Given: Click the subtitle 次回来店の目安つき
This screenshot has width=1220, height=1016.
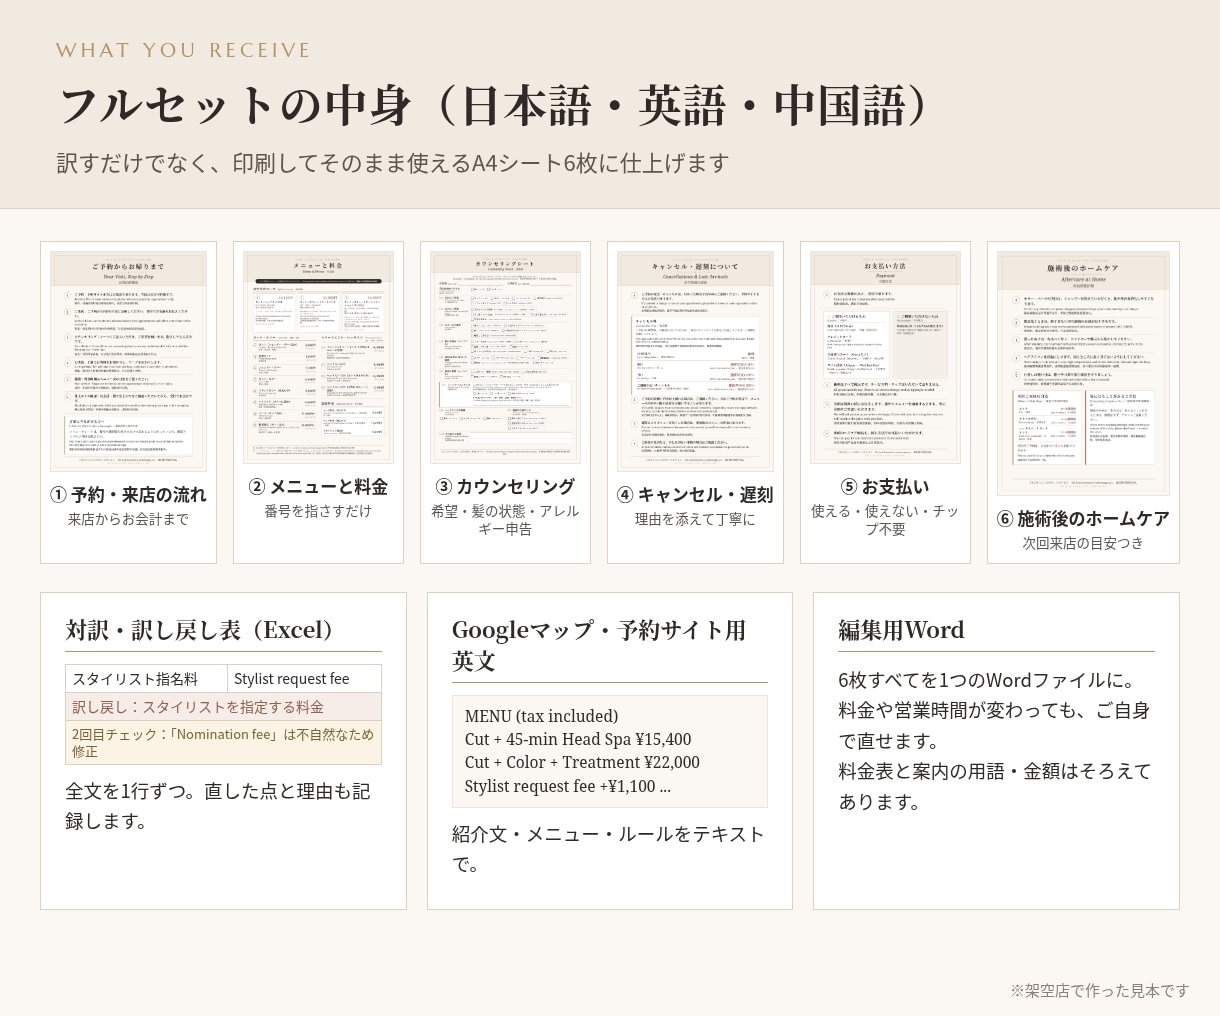Looking at the screenshot, I should [x=1083, y=543].
